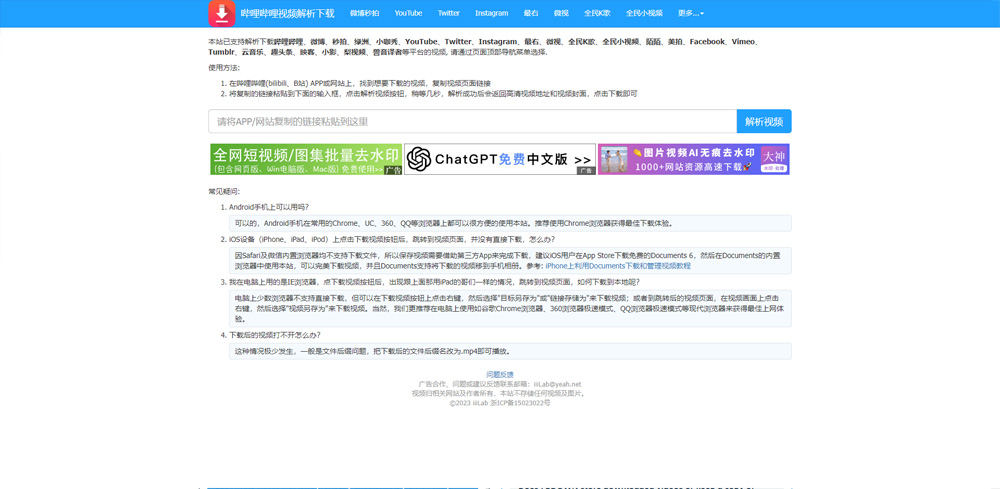Click the answer recommending Chrome on Android
Screen dimensions: 1000x489
(x=510, y=223)
